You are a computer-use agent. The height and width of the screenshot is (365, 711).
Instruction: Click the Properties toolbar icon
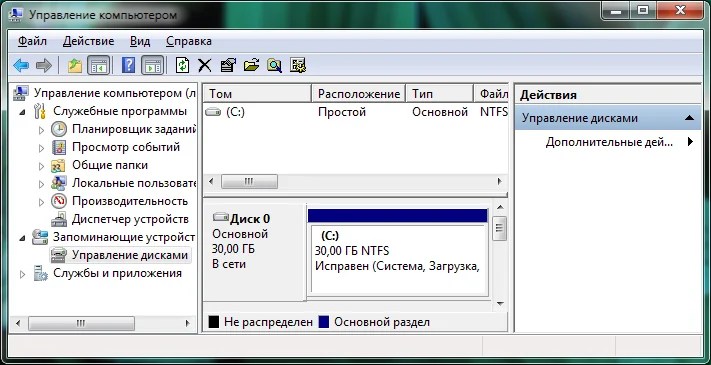coord(228,66)
